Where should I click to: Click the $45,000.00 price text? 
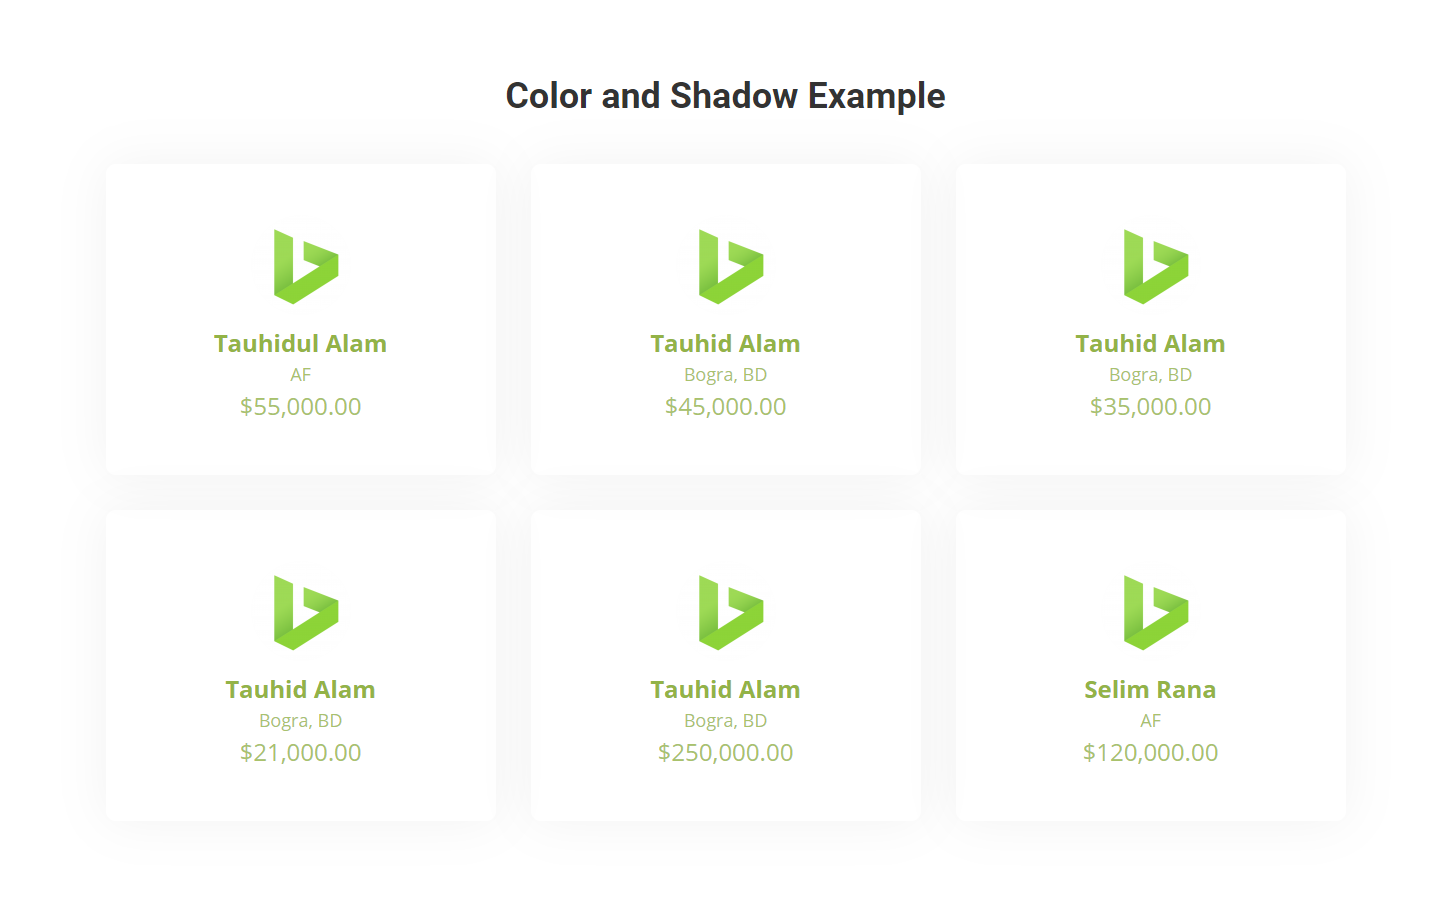coord(725,407)
